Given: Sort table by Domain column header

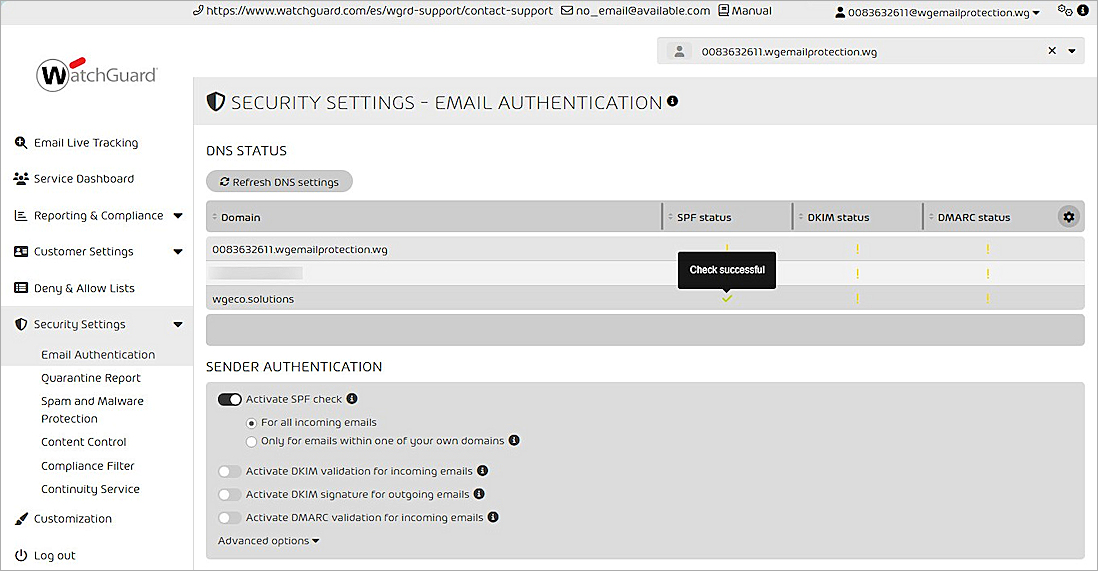Looking at the screenshot, I should coord(240,217).
